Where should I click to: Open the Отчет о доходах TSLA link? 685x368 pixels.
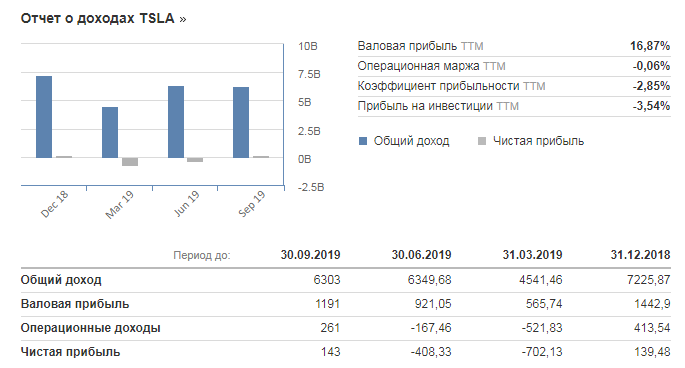click(x=97, y=19)
